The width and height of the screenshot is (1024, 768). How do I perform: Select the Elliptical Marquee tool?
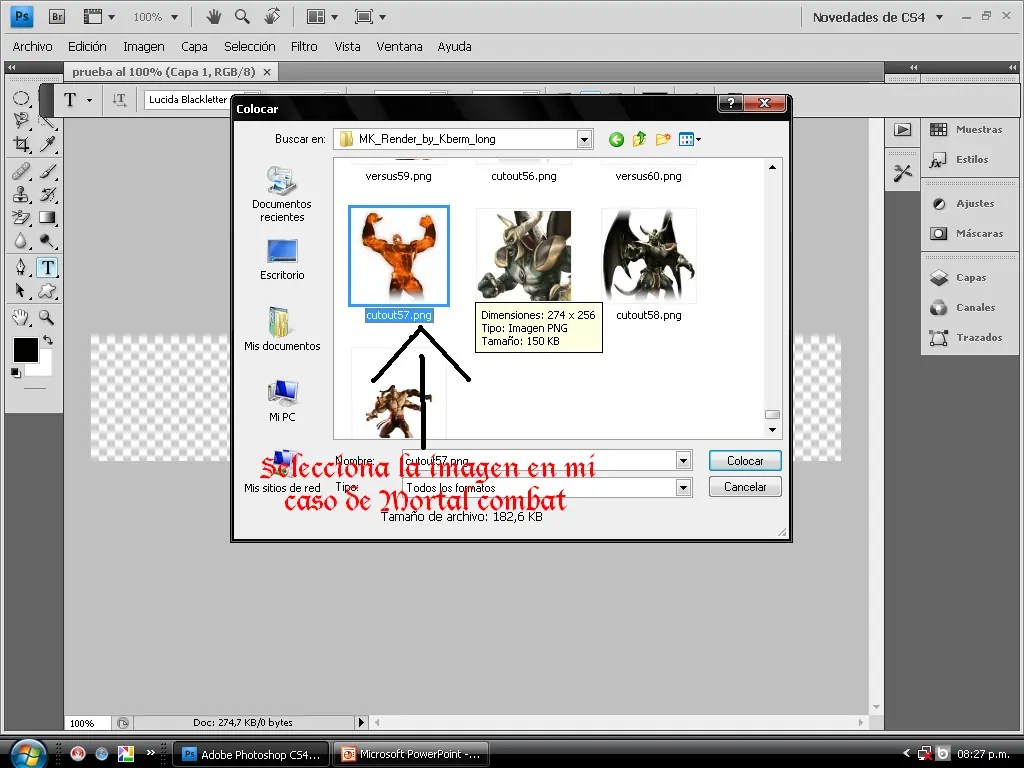pyautogui.click(x=21, y=99)
